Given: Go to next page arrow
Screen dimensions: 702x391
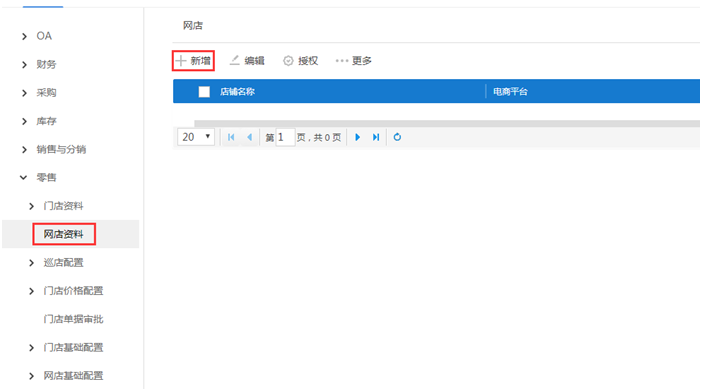Looking at the screenshot, I should pos(357,137).
